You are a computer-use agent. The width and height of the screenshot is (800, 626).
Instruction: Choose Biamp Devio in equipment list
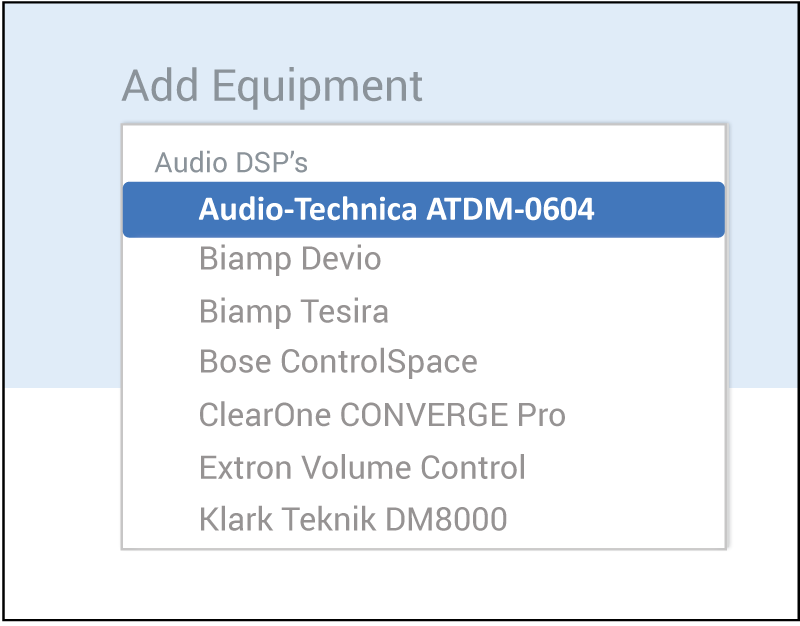coord(290,260)
